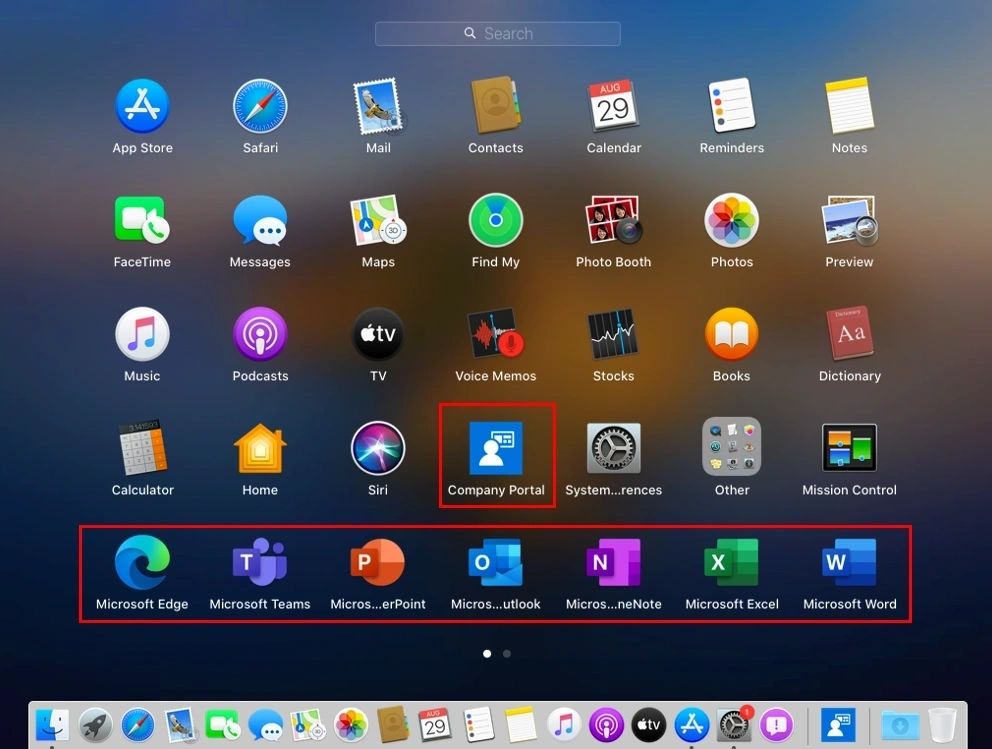Open Mail from the Dock
This screenshot has height=749, width=992.
pyautogui.click(x=180, y=725)
